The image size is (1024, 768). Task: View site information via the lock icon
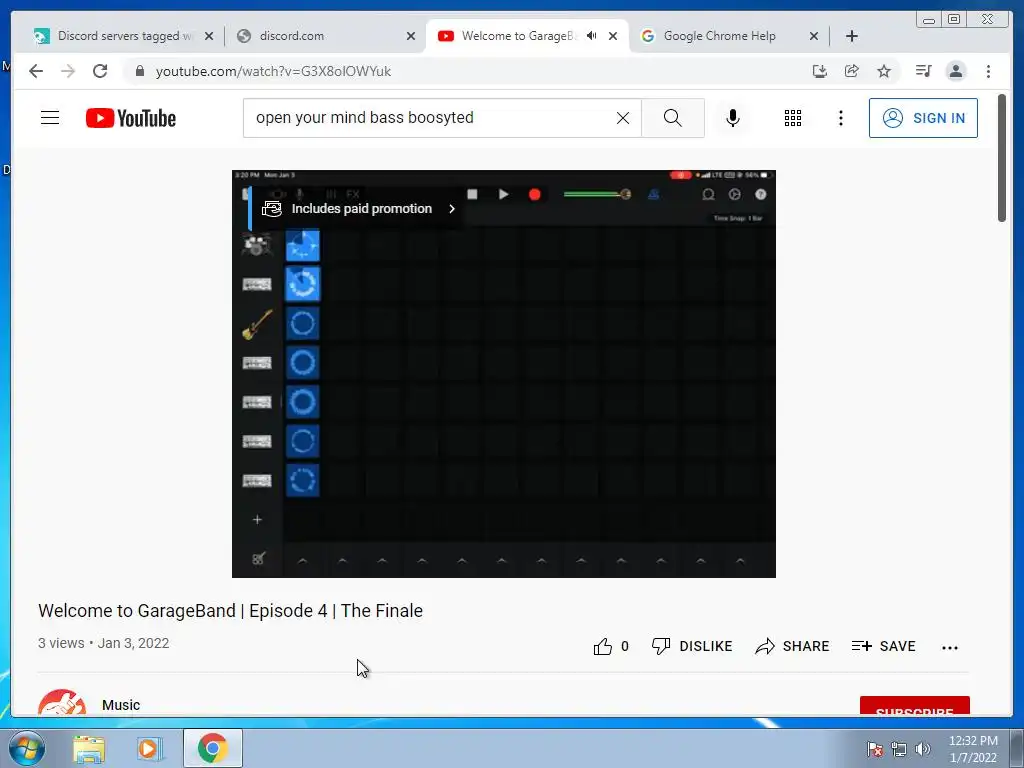(140, 71)
